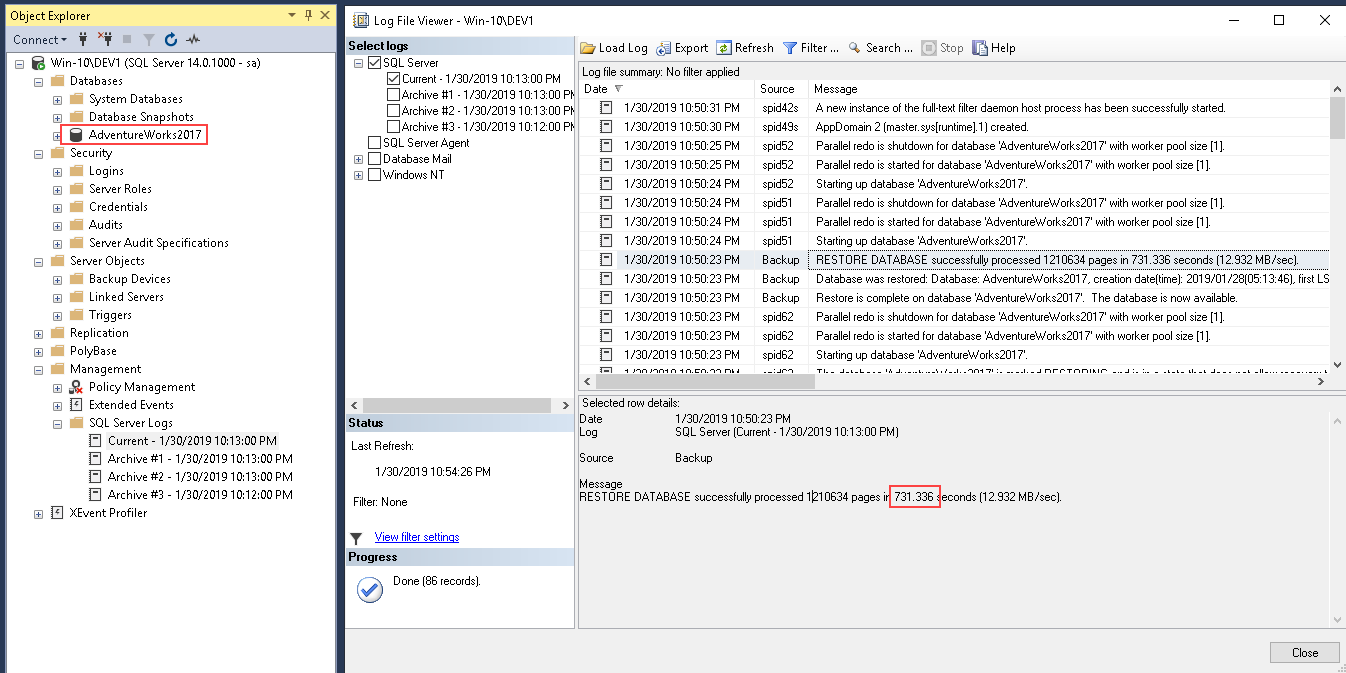The height and width of the screenshot is (673, 1346).
Task: Click the Policy Management icon in the tree
Action: pyautogui.click(x=76, y=387)
